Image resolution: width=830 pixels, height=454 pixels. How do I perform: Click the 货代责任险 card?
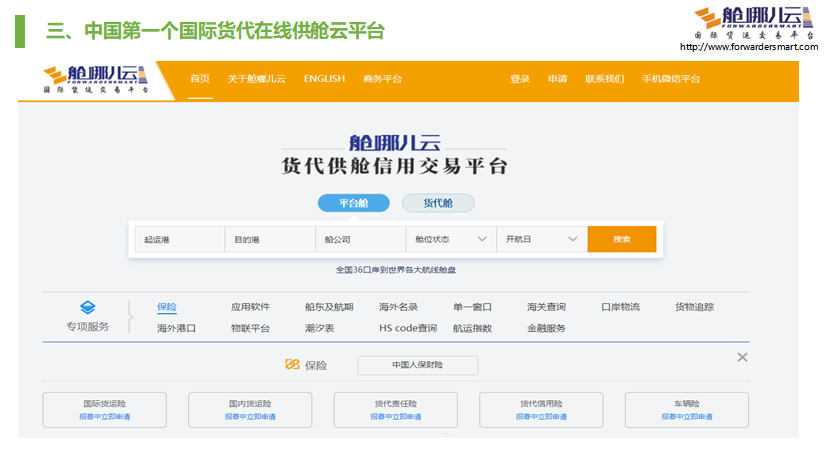pyautogui.click(x=395, y=410)
